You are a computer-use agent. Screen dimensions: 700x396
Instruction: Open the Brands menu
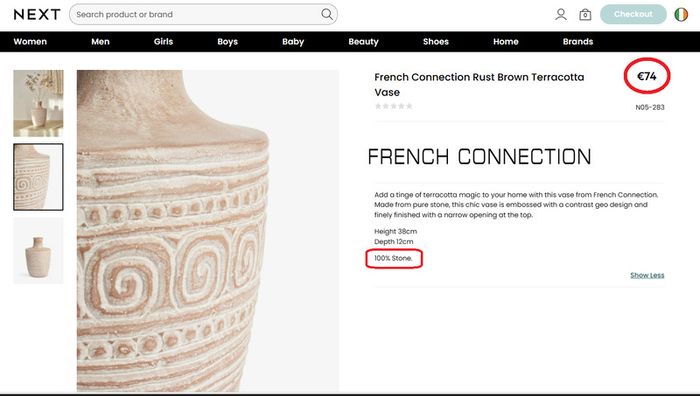tap(578, 42)
